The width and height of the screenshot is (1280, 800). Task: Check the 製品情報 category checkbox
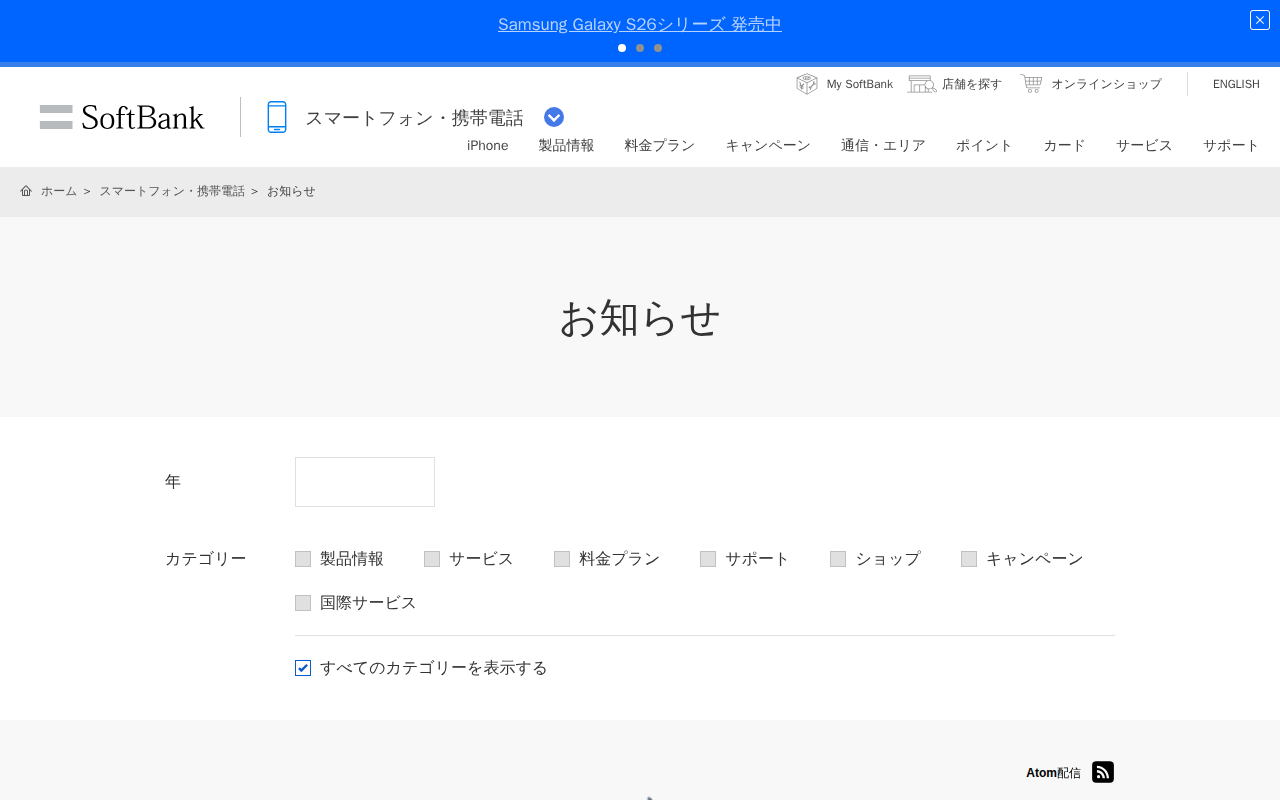(303, 559)
